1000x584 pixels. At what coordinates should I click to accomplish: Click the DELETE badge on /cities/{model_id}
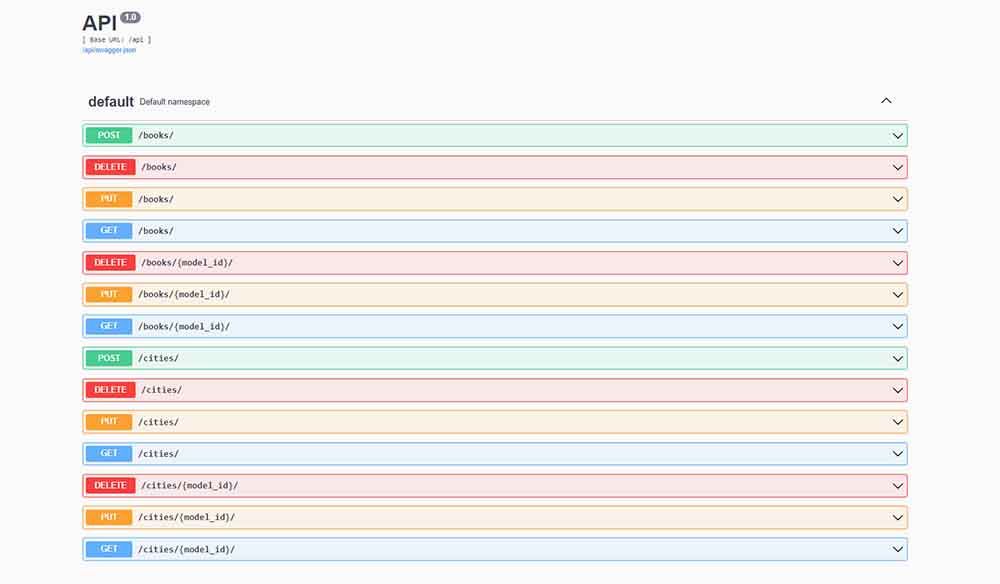coord(110,485)
